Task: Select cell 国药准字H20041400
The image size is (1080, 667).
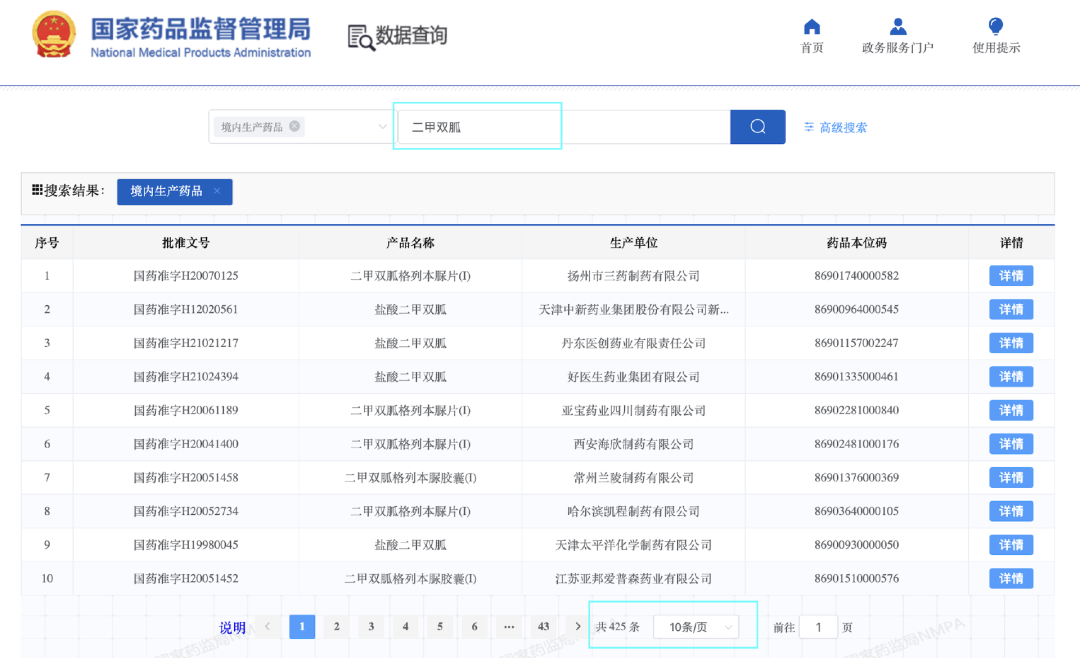Action: pyautogui.click(x=186, y=444)
